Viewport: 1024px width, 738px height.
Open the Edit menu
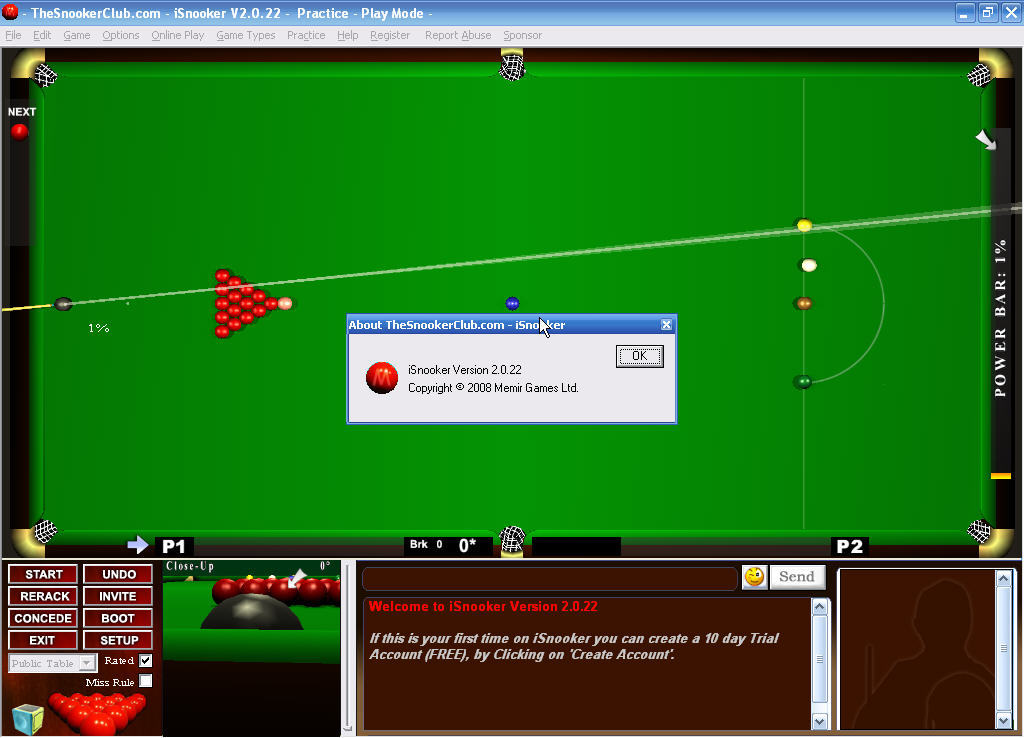click(42, 35)
